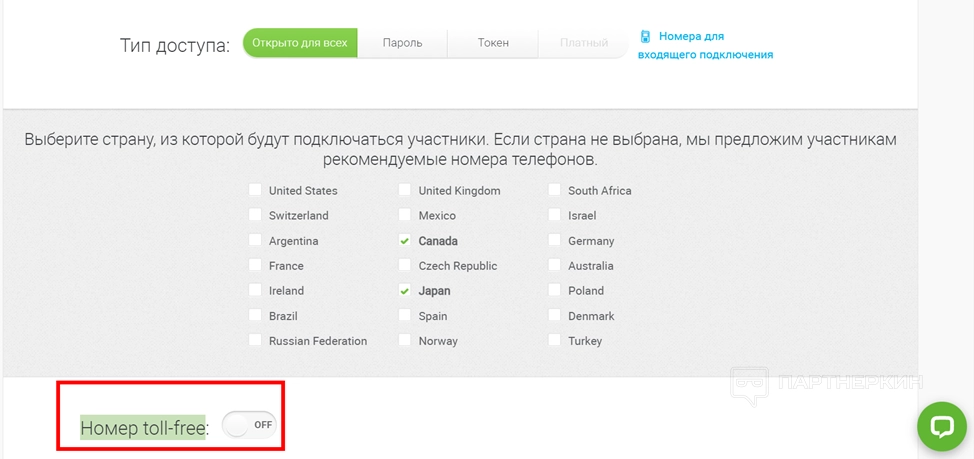Check the Germany checkbox
This screenshot has width=974, height=459.
[x=555, y=240]
